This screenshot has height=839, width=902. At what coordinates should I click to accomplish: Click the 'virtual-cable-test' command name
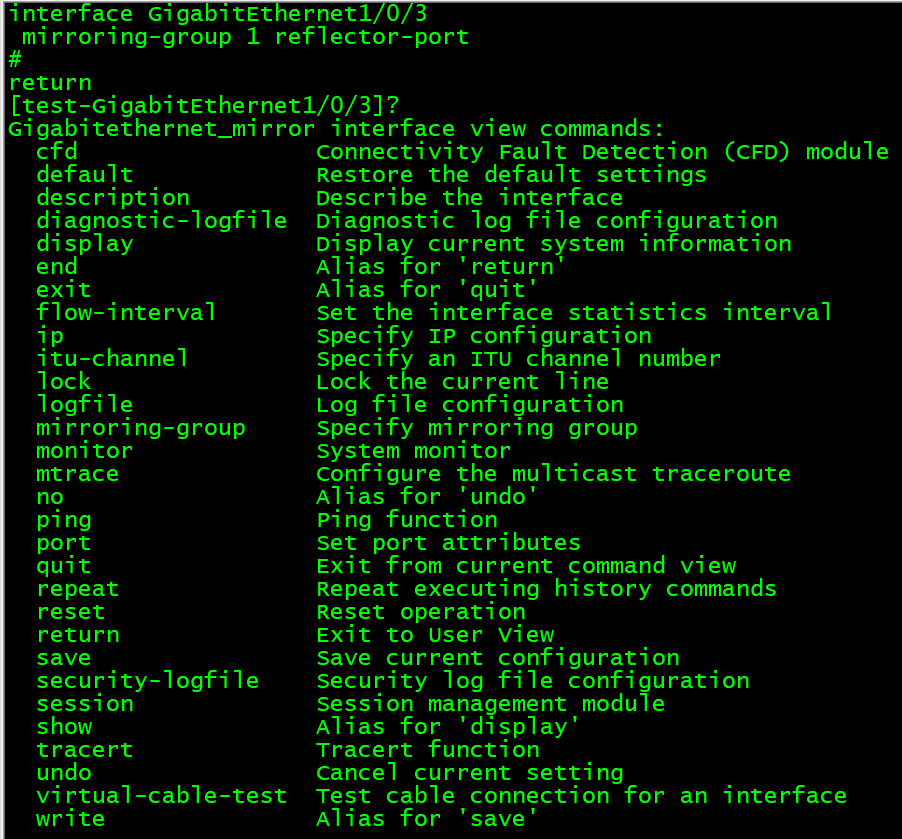point(162,796)
